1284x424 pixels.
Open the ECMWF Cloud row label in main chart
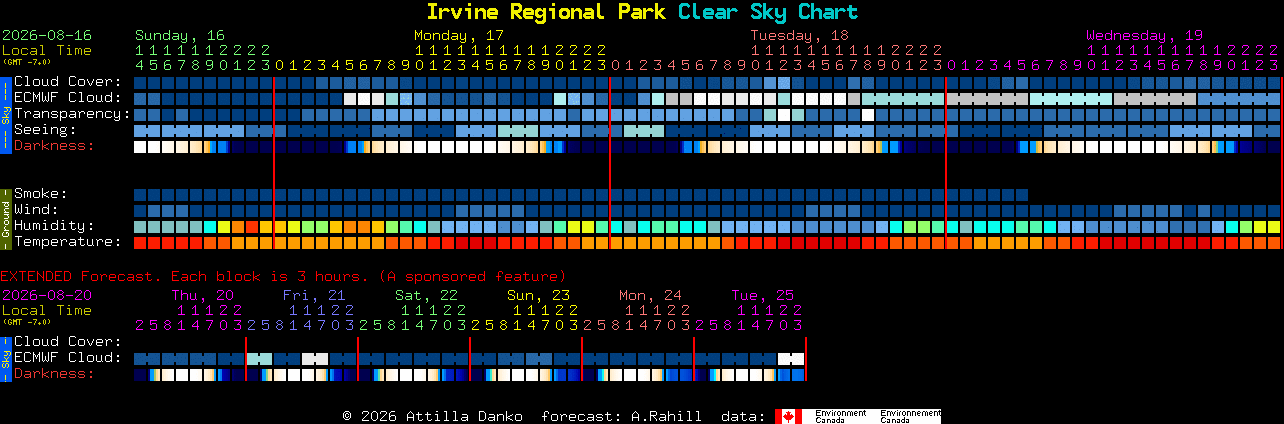[x=68, y=98]
